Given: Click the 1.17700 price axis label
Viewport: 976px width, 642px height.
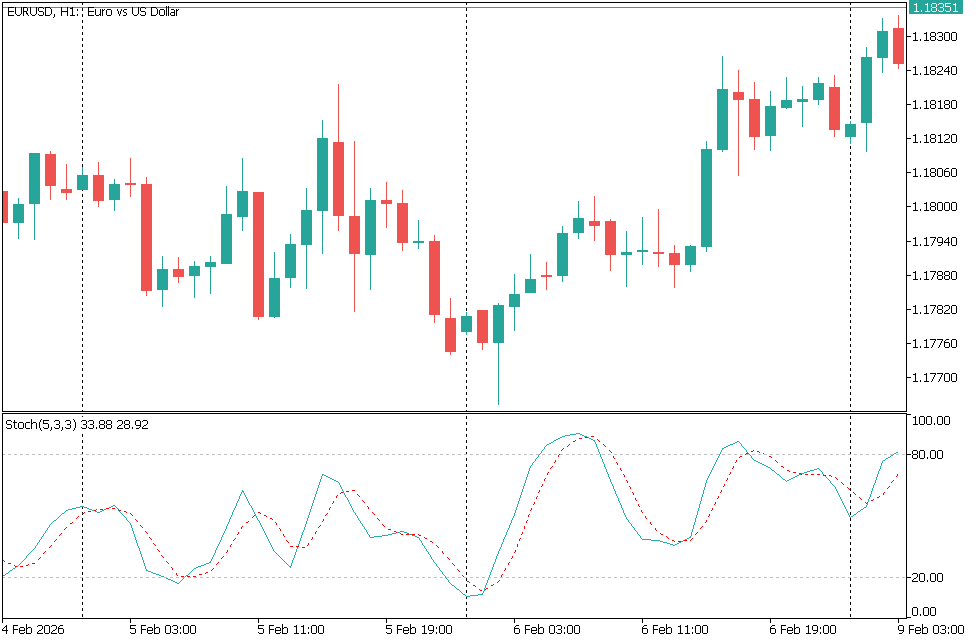Looking at the screenshot, I should [x=936, y=378].
